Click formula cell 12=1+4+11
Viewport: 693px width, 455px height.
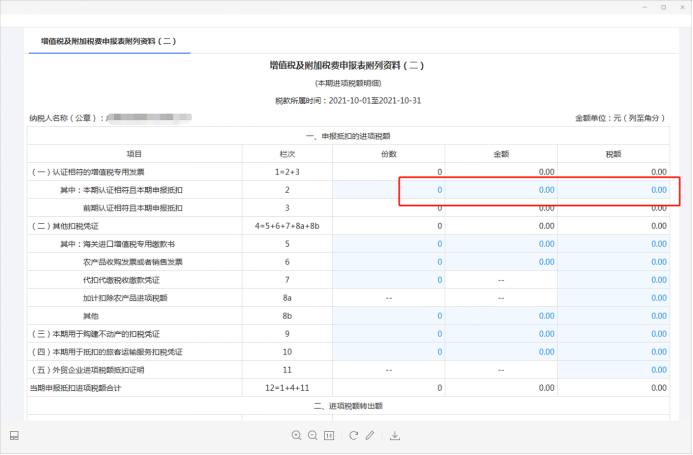(x=287, y=388)
